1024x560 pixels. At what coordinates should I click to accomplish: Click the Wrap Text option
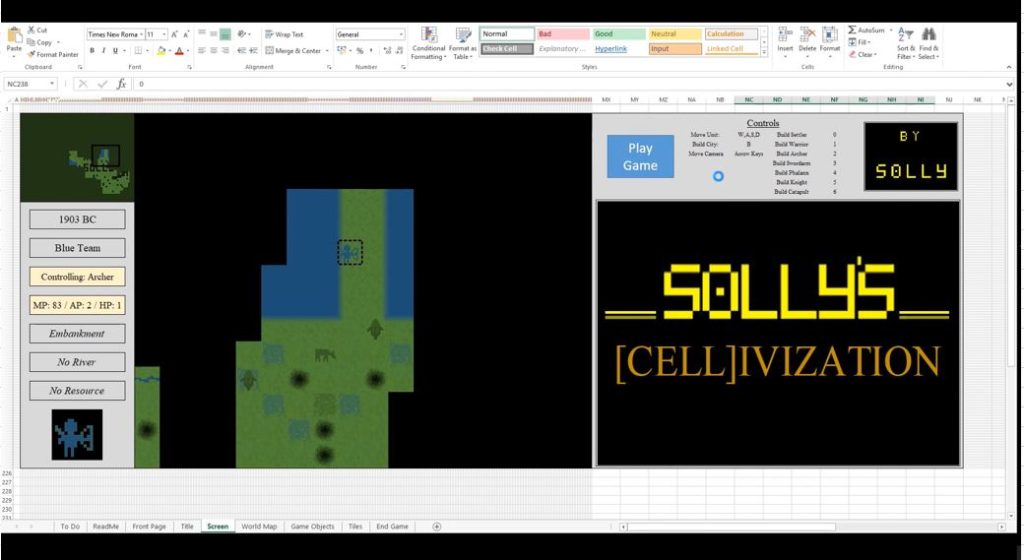coord(285,35)
